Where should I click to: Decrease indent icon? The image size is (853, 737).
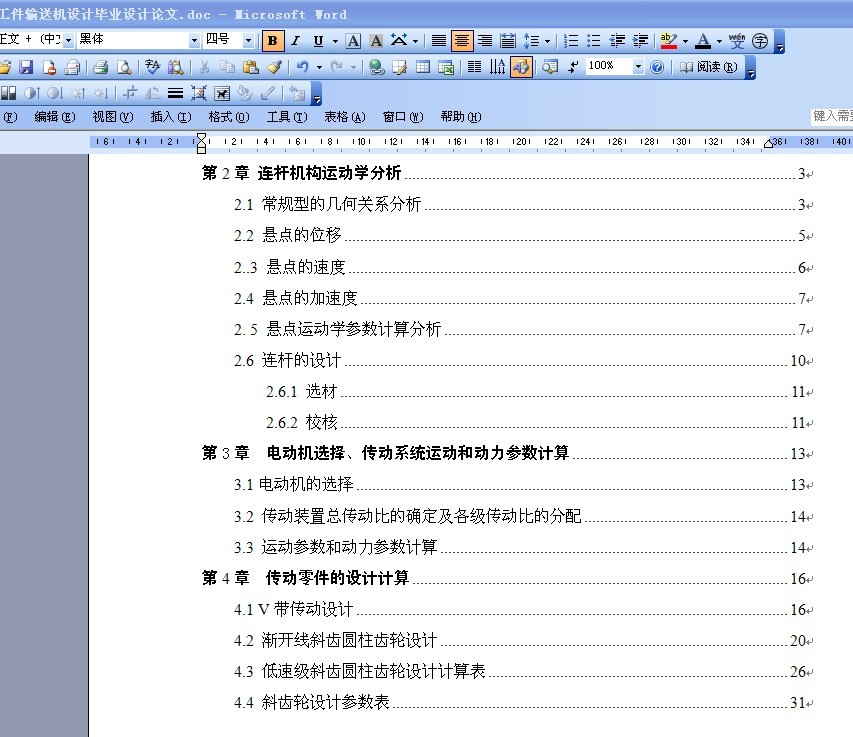point(617,41)
